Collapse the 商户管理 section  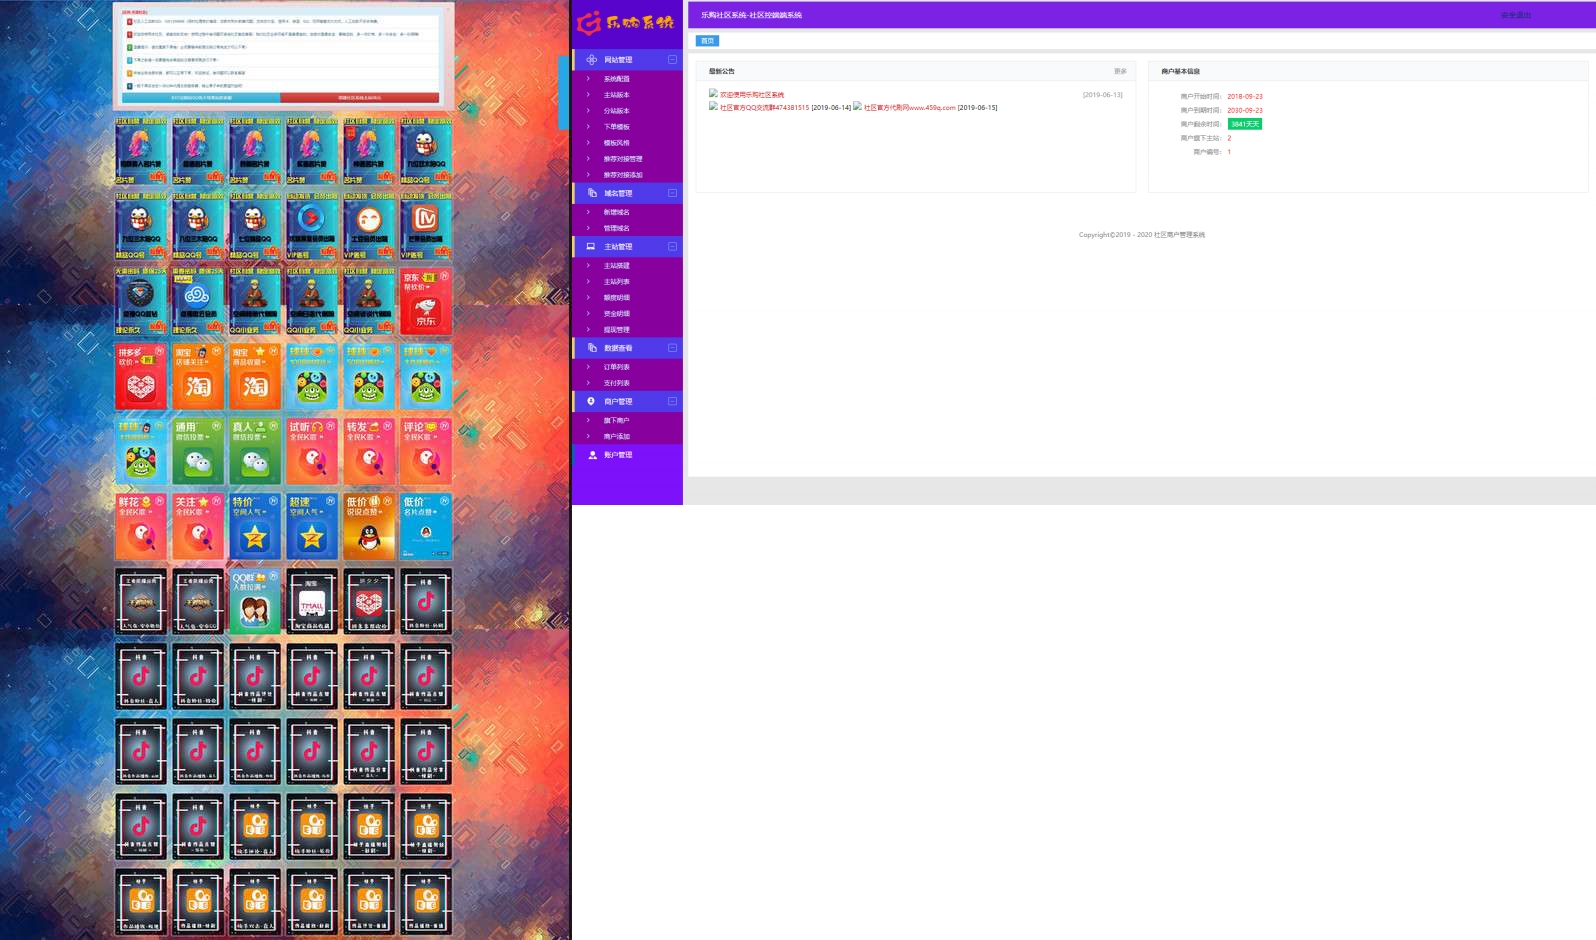tap(672, 401)
